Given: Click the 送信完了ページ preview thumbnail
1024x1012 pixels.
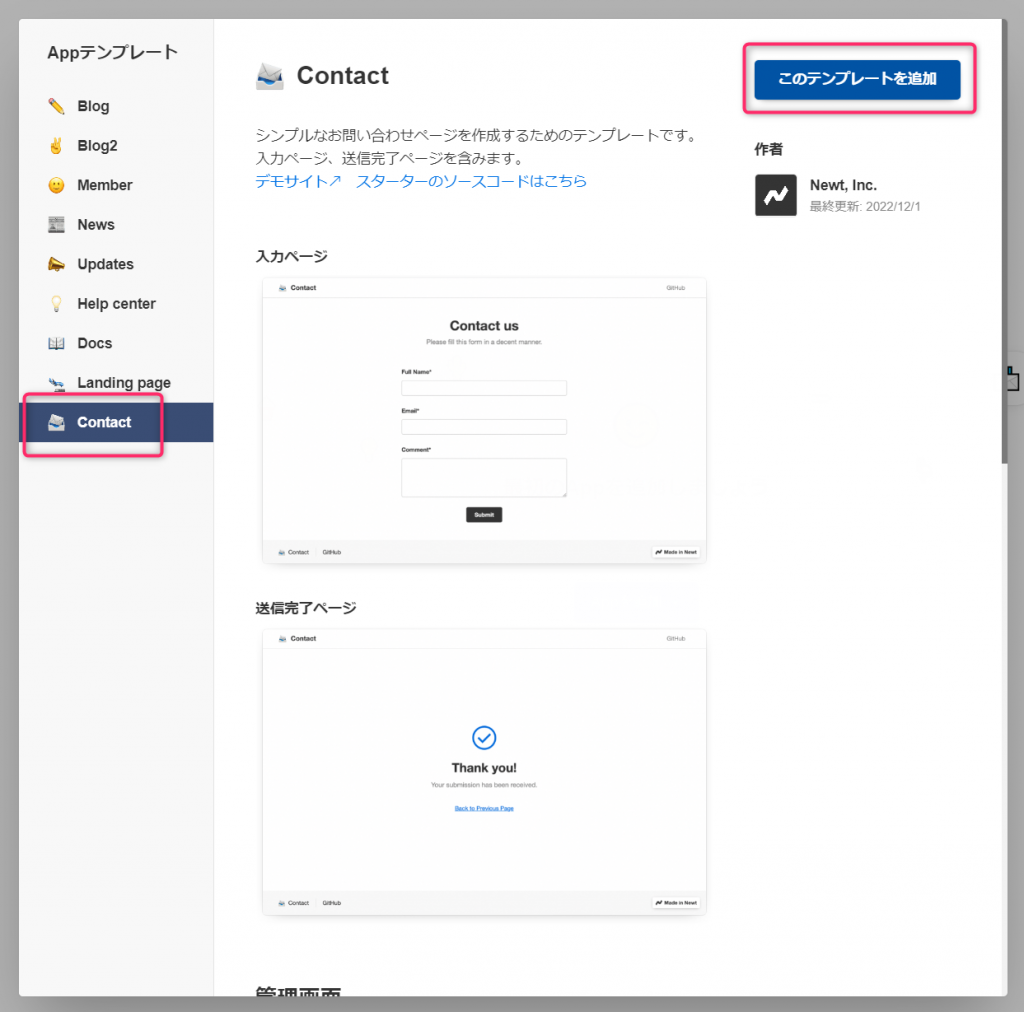Looking at the screenshot, I should coord(483,770).
